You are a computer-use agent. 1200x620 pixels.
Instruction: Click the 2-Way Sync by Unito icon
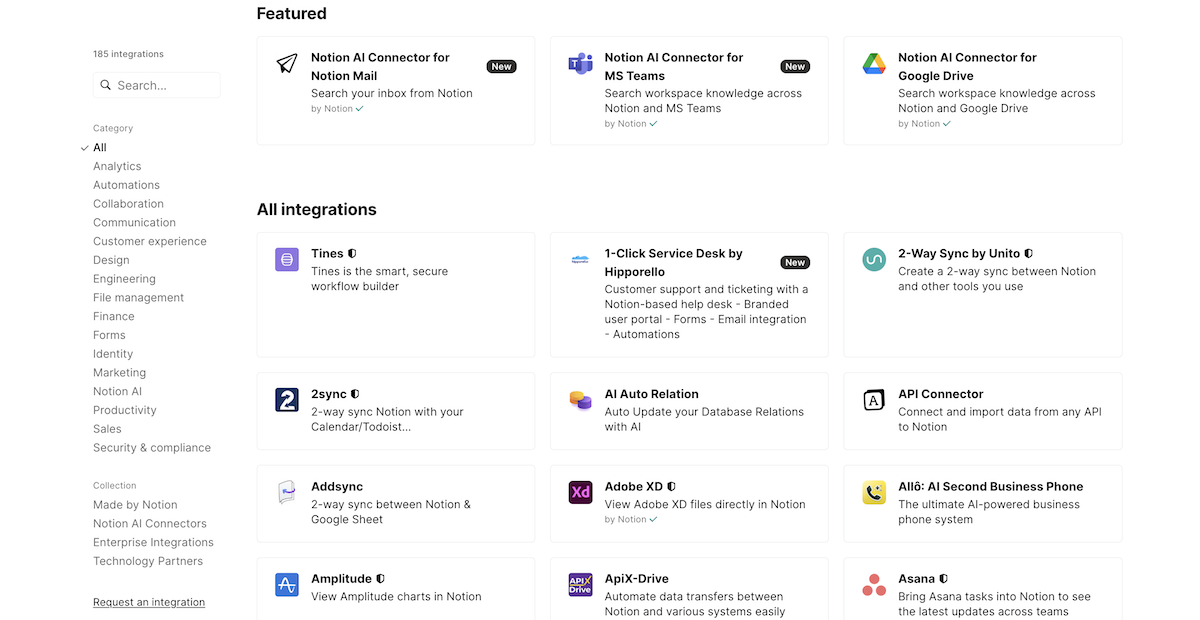(873, 259)
